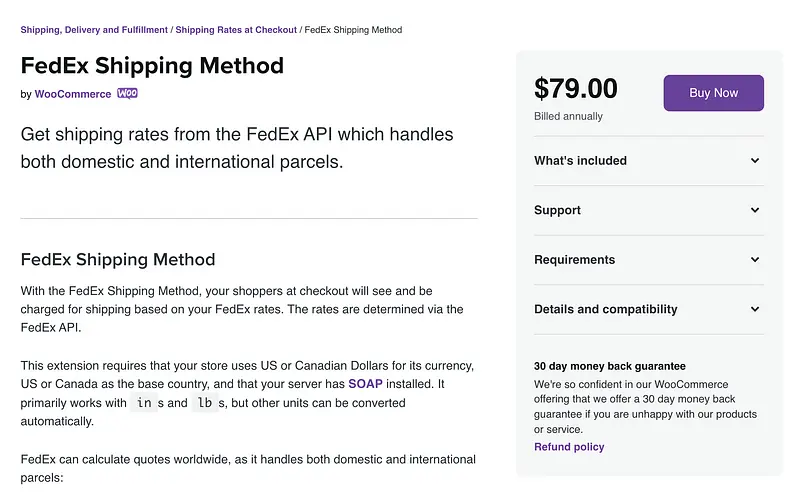800x494 pixels.
Task: Click the Woo logo badge beside WooCommerce
Action: click(127, 94)
